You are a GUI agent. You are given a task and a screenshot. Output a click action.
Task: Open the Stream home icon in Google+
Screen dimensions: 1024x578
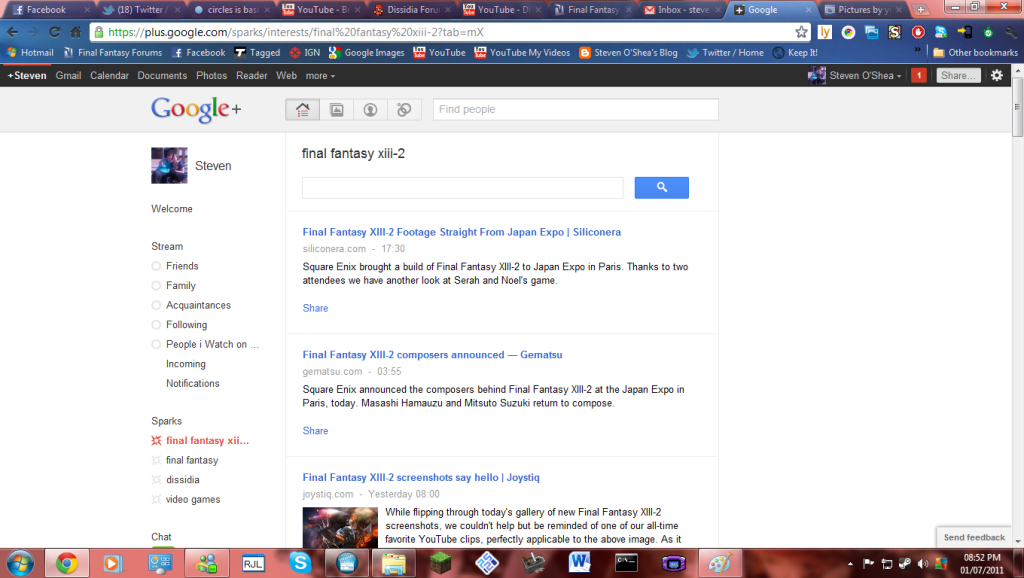click(302, 109)
